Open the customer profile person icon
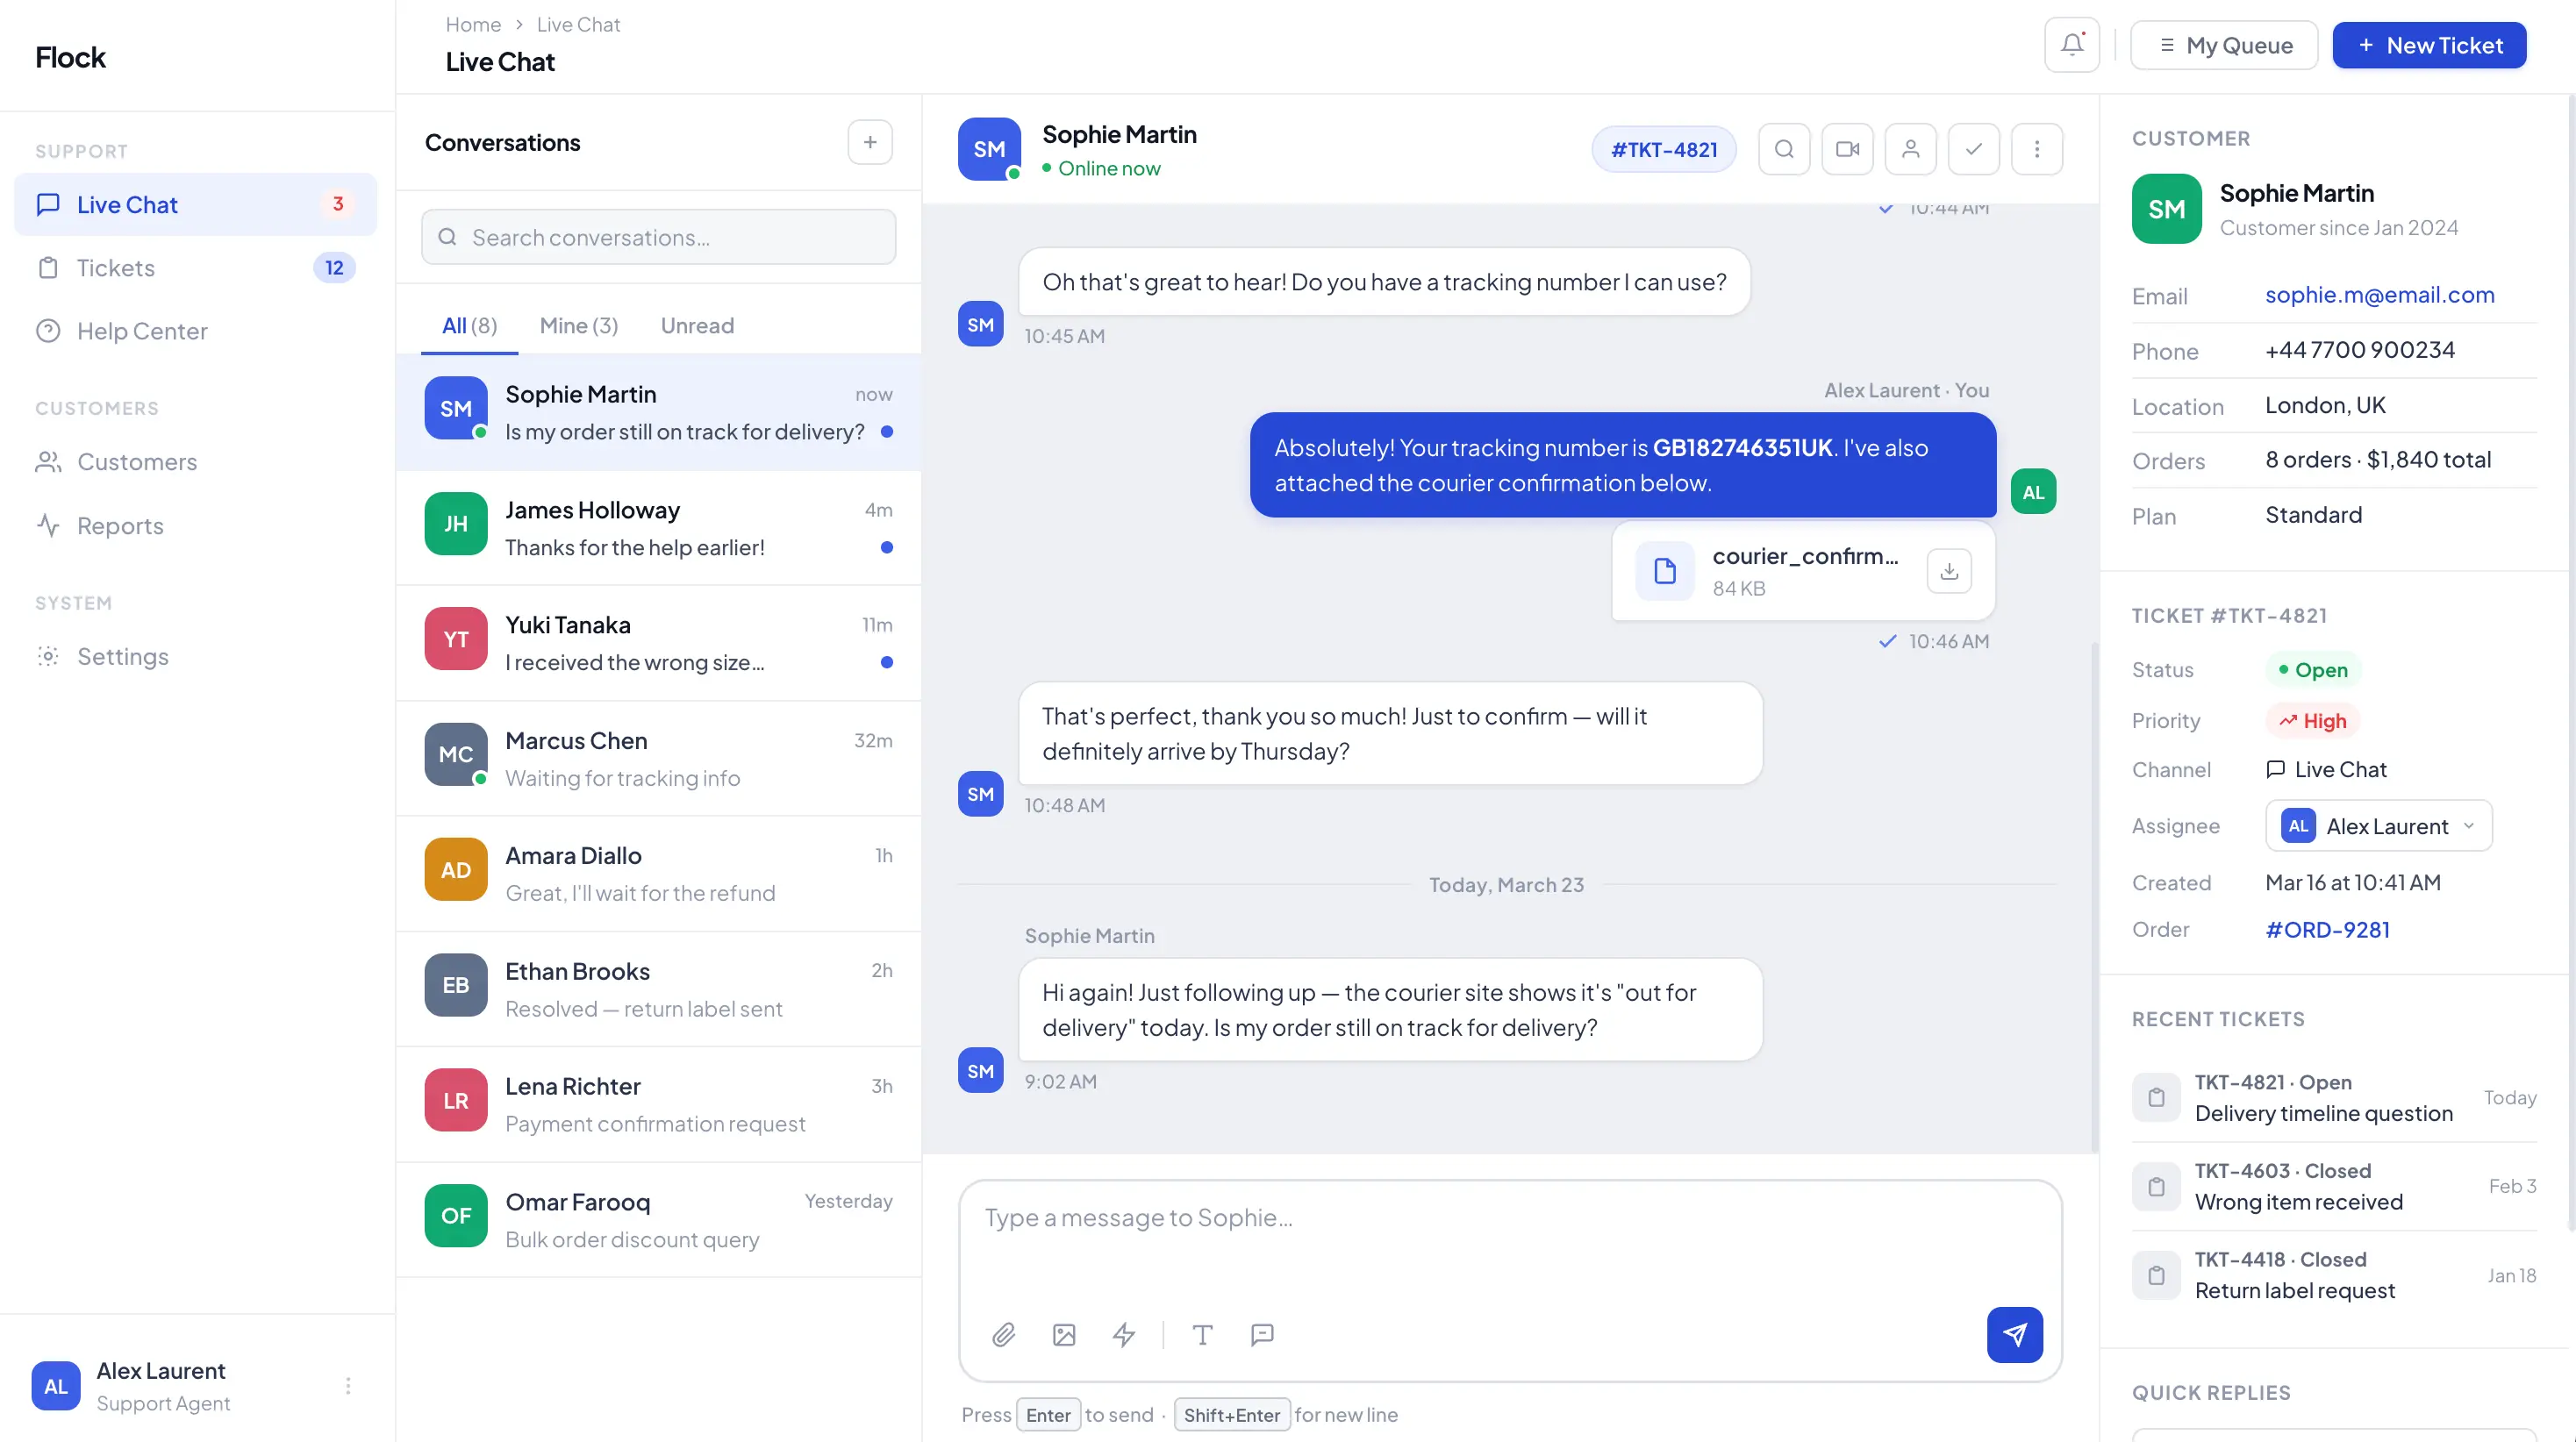 point(1910,149)
